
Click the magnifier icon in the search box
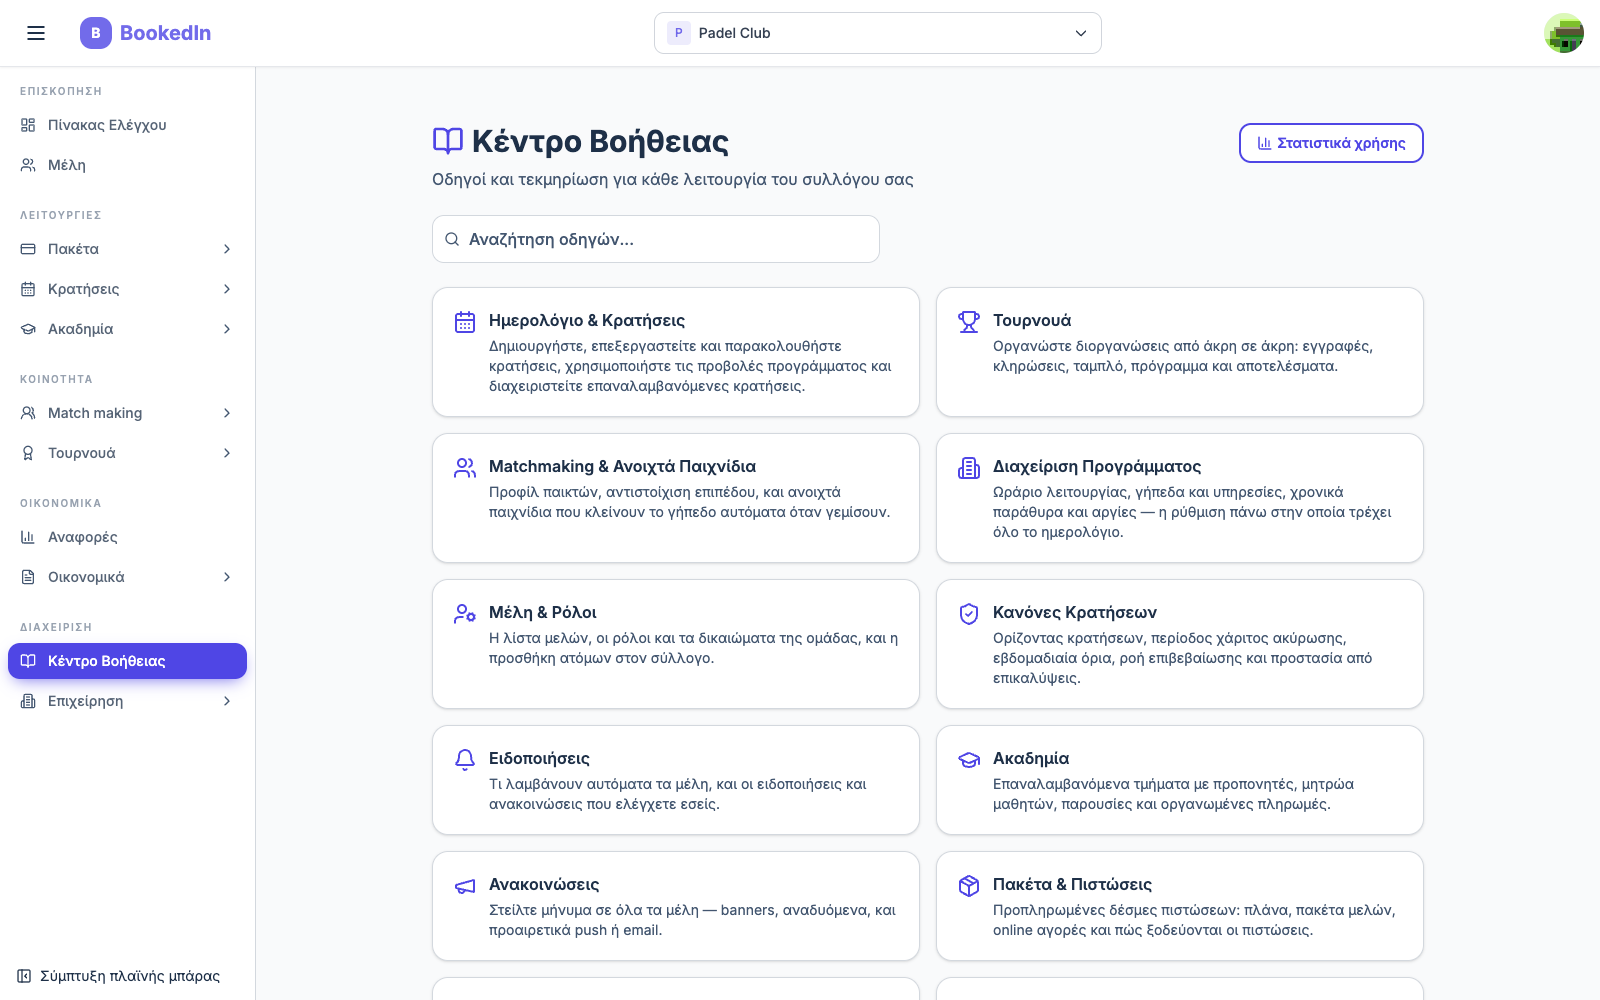[452, 239]
